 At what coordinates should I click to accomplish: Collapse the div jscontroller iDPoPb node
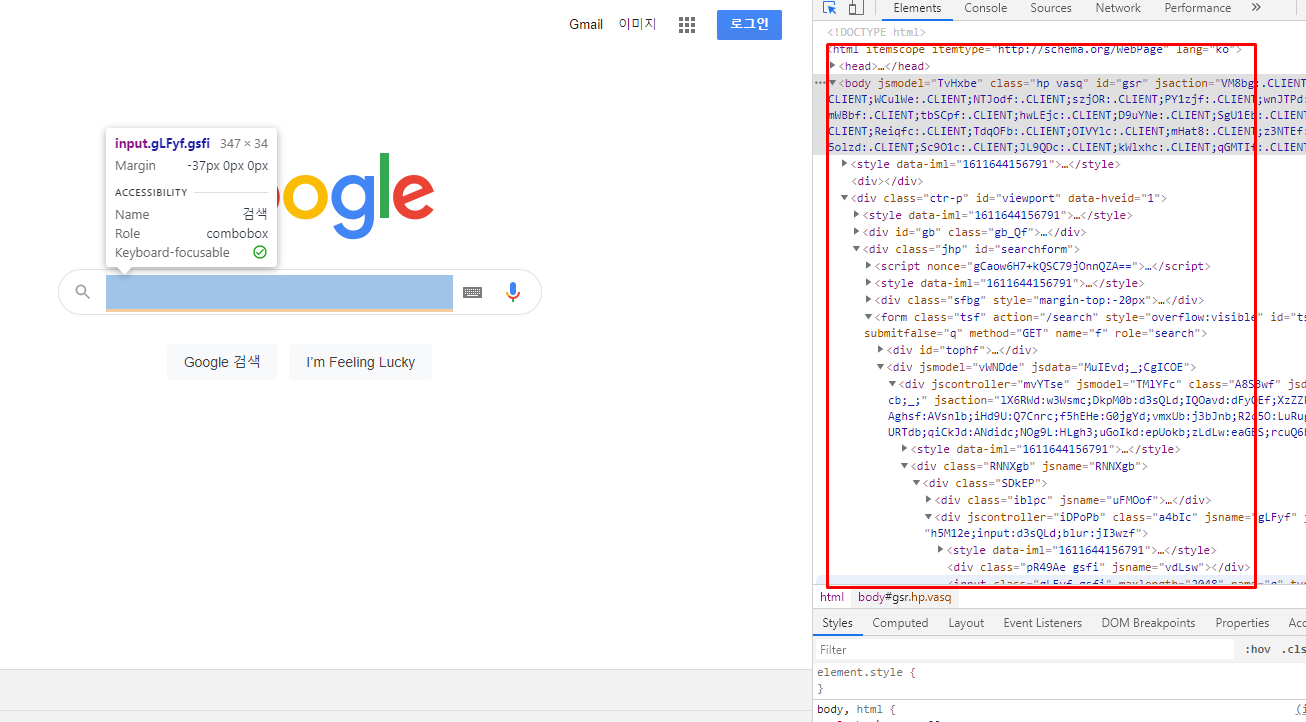click(929, 517)
